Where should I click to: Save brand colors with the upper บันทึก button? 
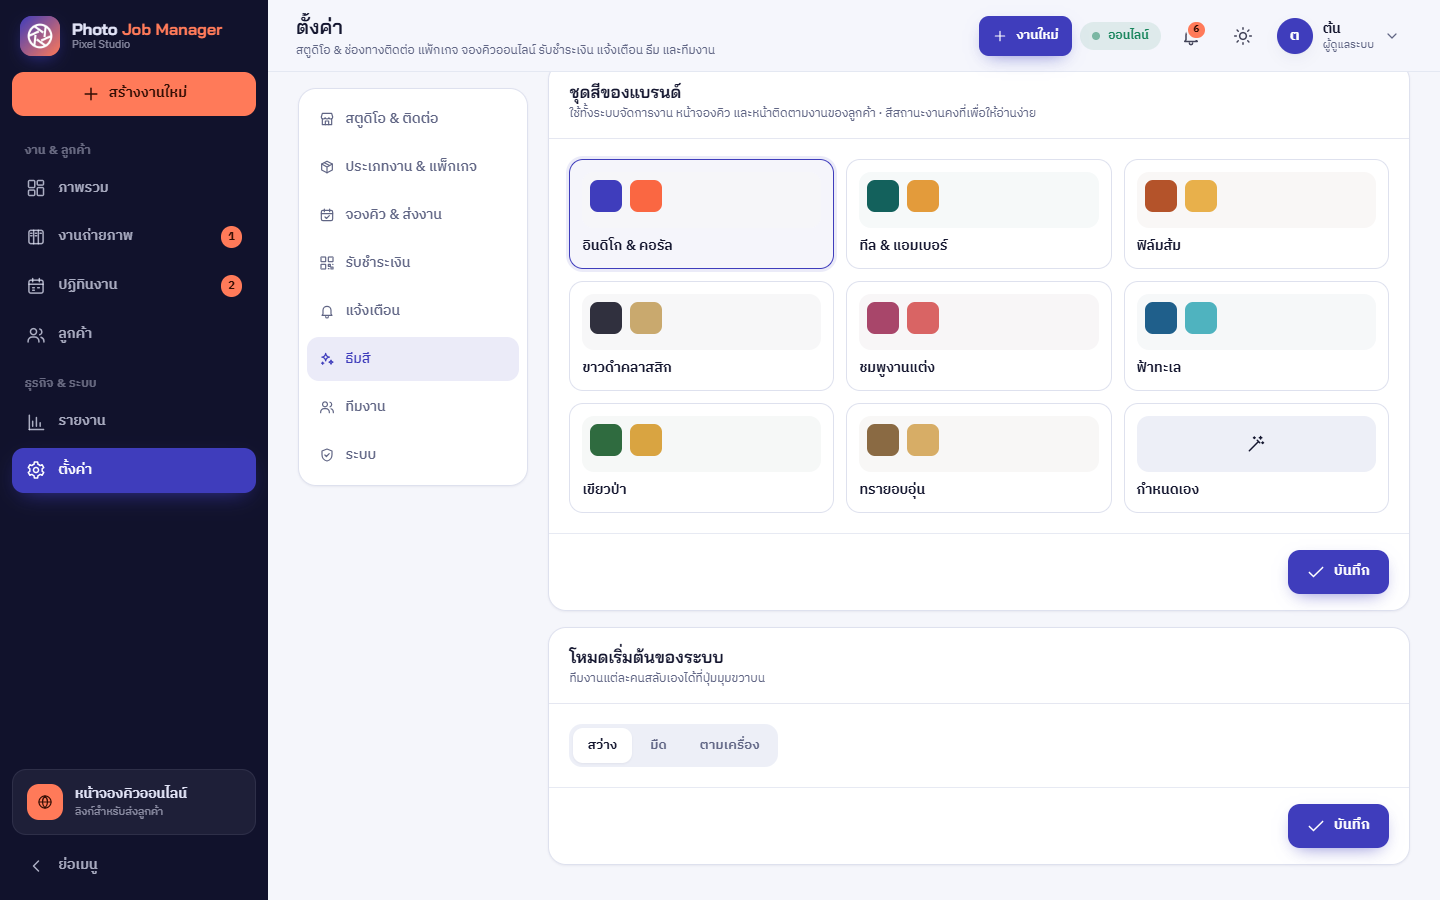click(x=1338, y=572)
